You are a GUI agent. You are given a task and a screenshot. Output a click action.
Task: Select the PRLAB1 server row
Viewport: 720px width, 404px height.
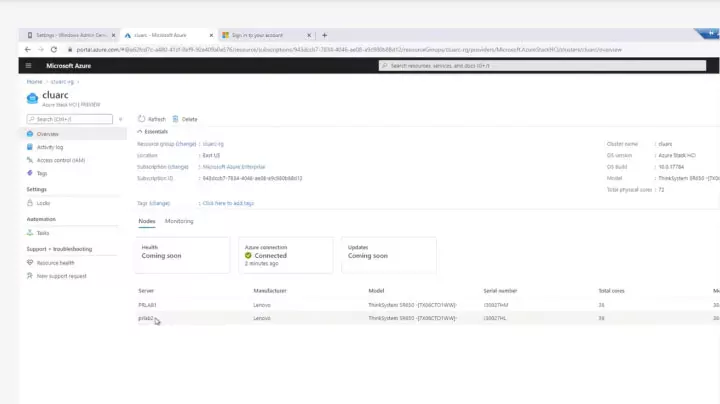428,305
